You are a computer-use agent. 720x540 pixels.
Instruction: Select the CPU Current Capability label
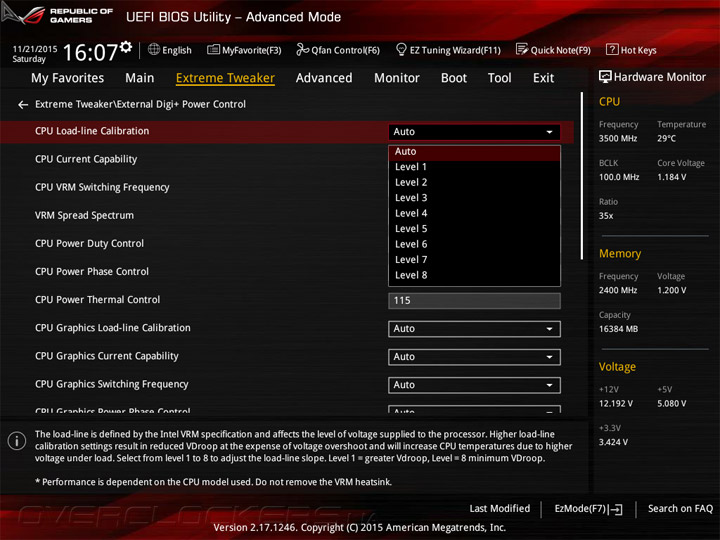(86, 159)
